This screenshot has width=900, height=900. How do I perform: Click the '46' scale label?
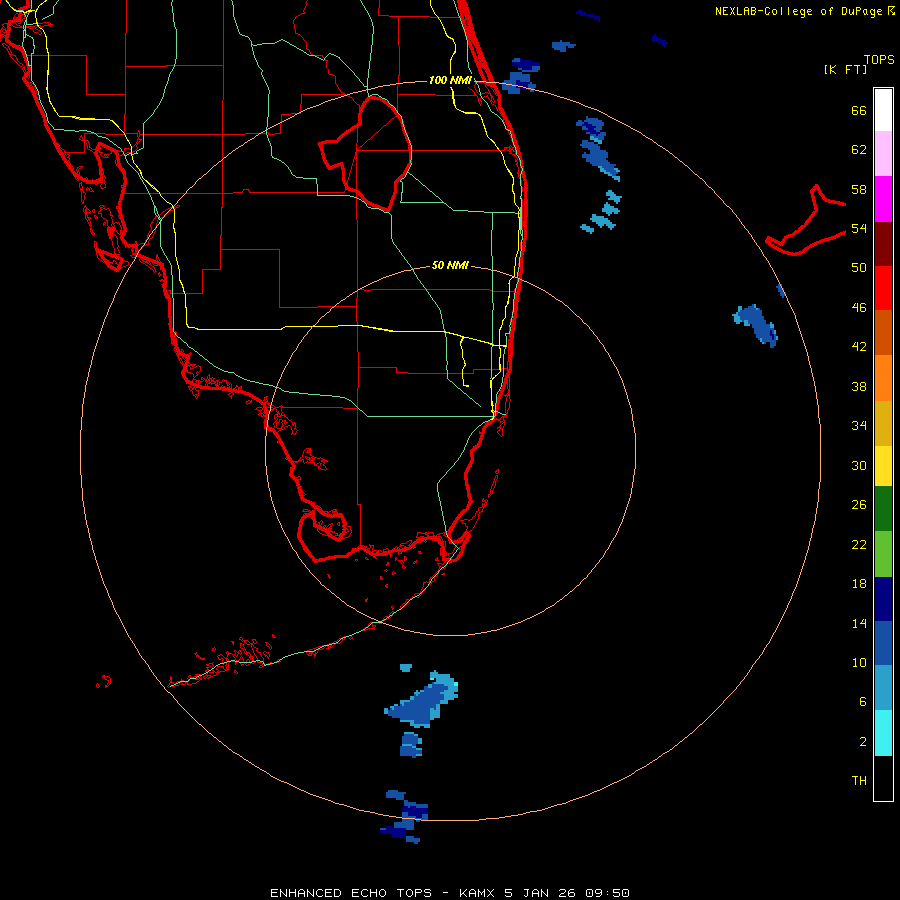pos(859,308)
